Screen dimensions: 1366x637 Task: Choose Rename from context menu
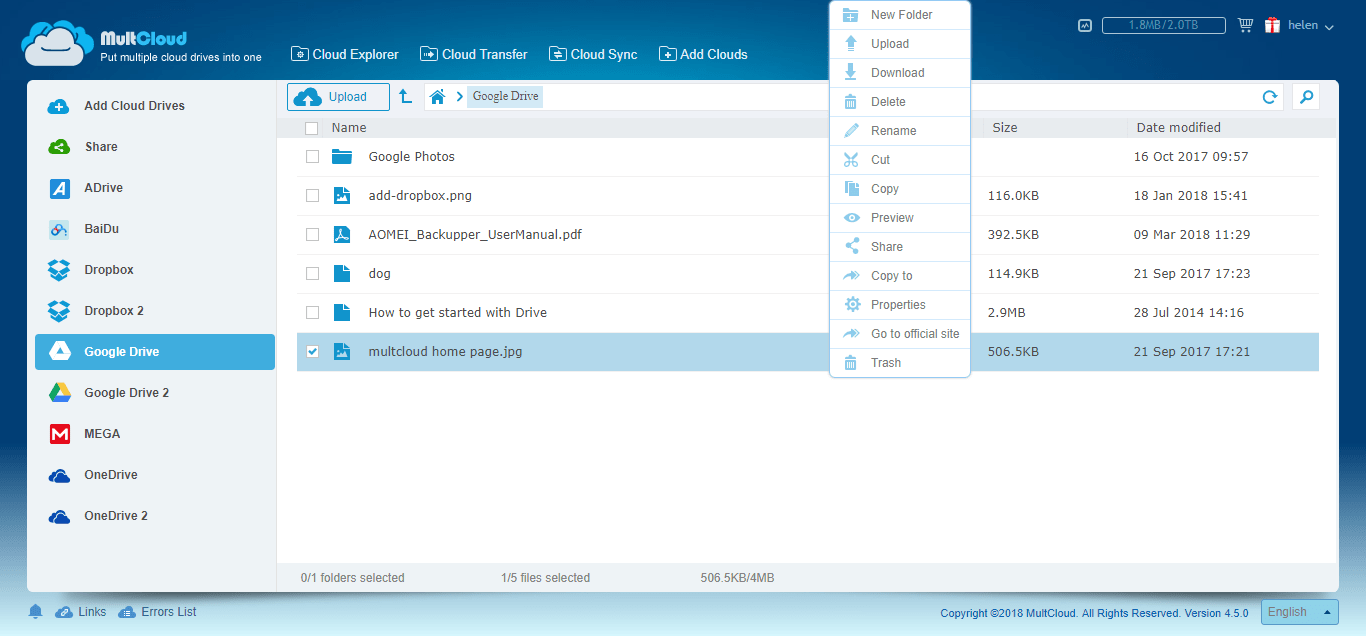[x=900, y=131]
